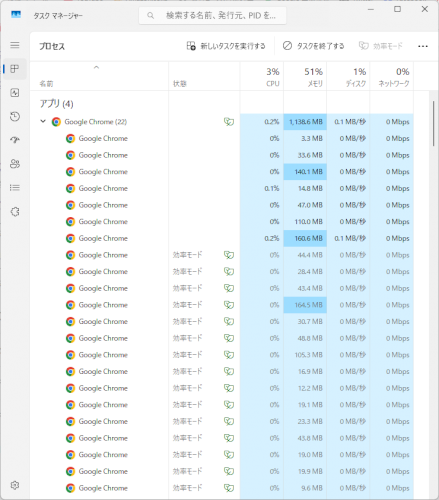Click the Task Manager app icon in title bar

point(16,15)
